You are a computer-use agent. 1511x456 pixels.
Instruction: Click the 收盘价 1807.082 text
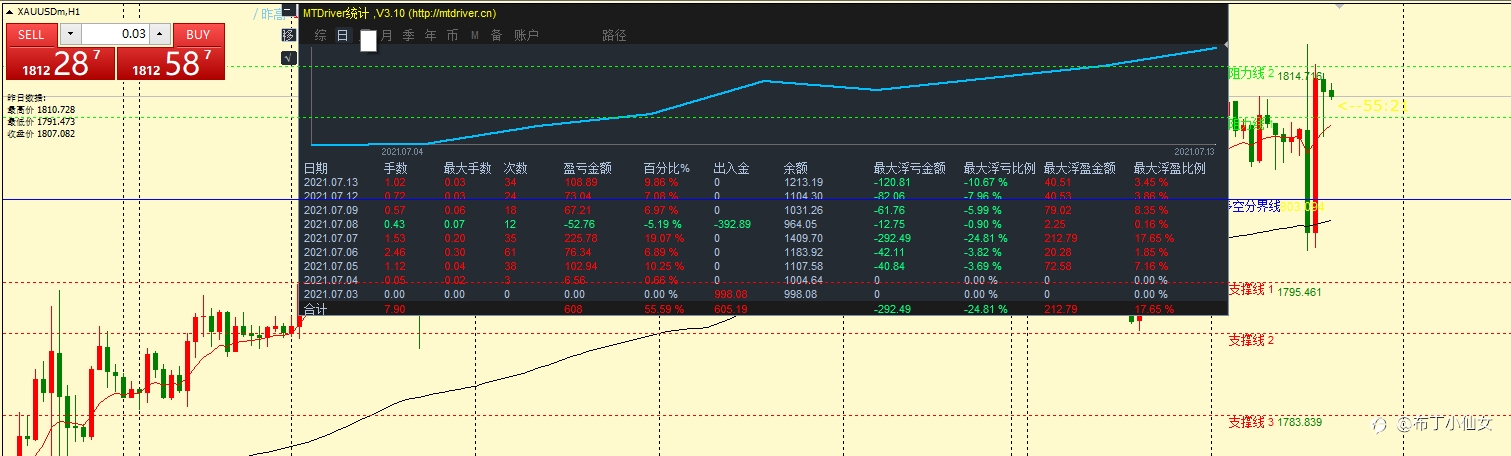pyautogui.click(x=41, y=133)
